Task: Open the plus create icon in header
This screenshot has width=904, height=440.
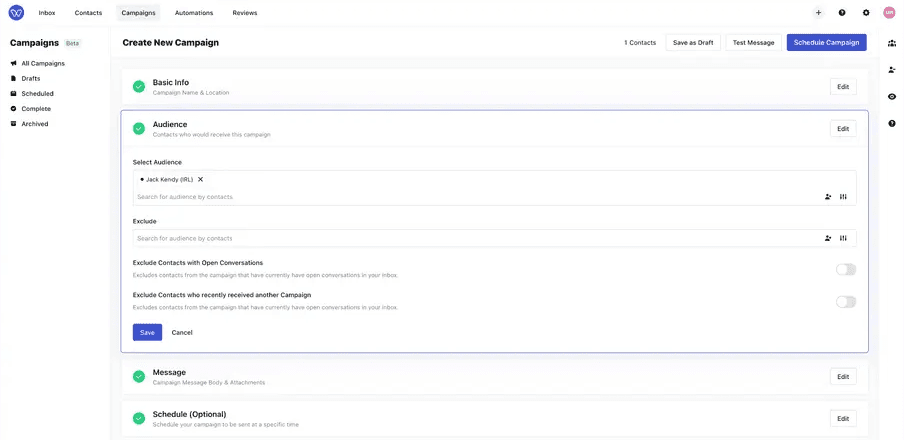Action: click(818, 13)
